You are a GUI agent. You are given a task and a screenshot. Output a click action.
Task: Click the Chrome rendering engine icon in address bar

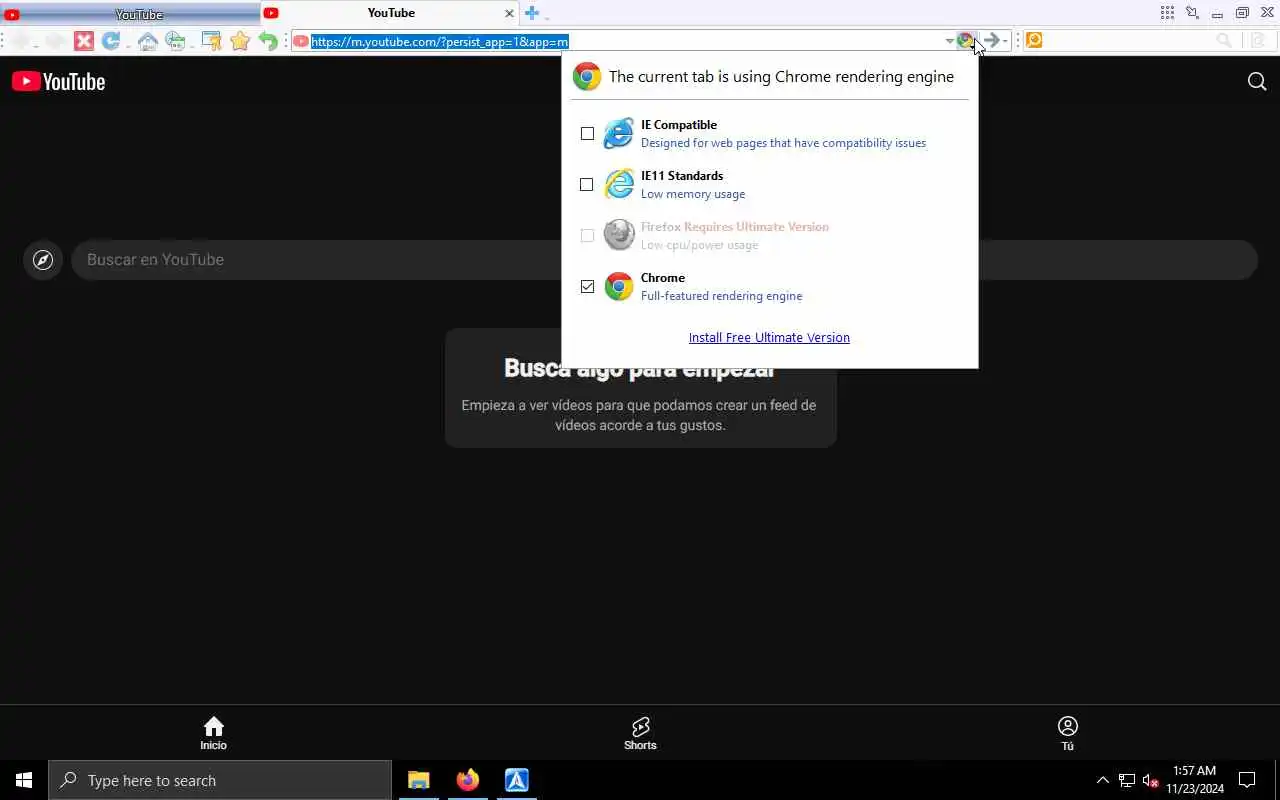point(965,41)
